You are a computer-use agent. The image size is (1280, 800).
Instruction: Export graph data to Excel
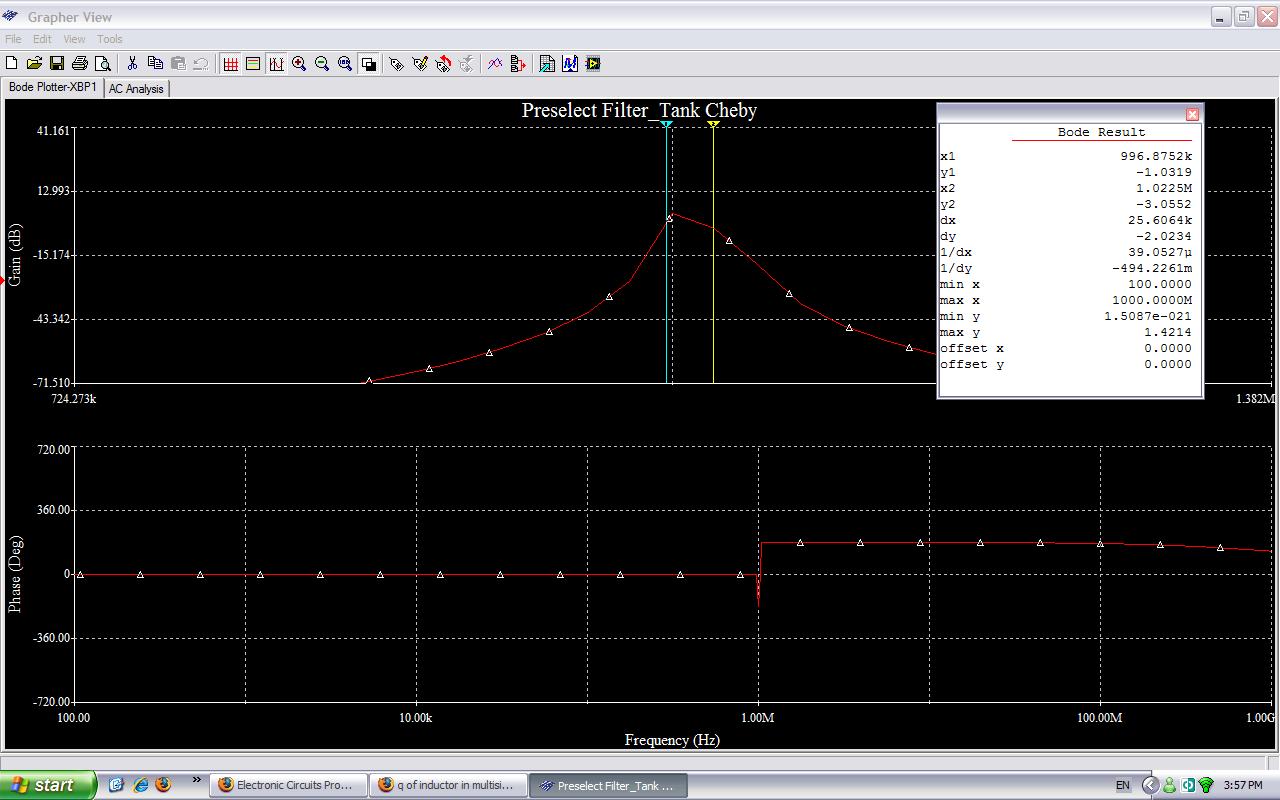tap(547, 64)
